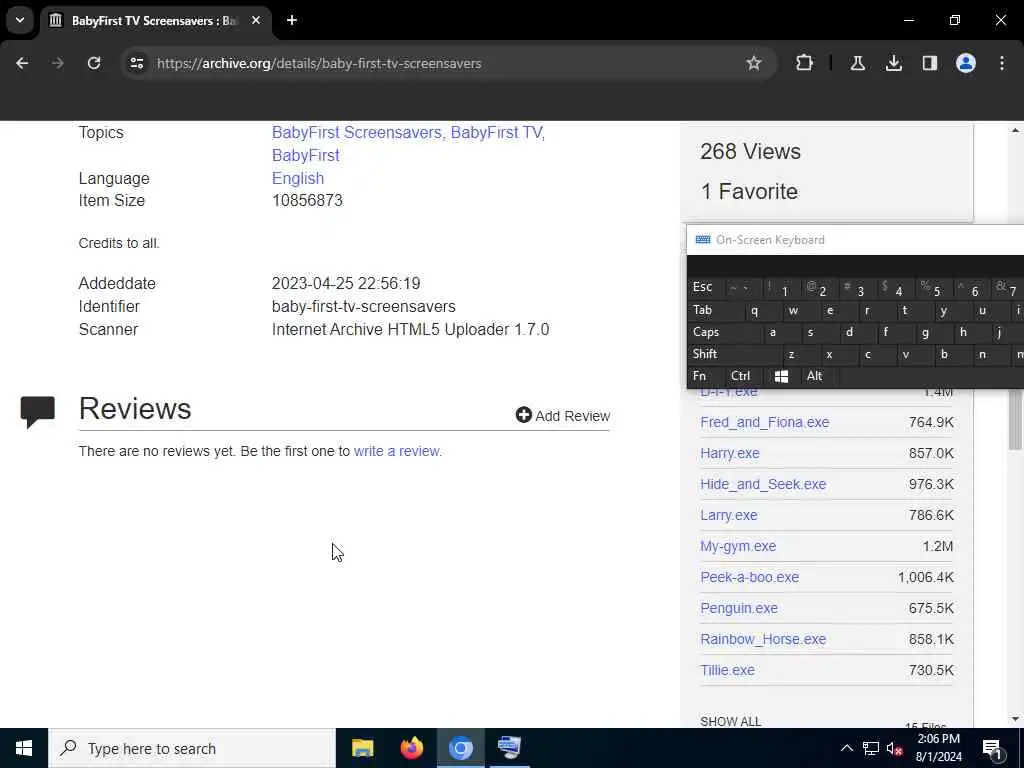Viewport: 1024px width, 768px height.
Task: Download Larry.exe file
Action: click(729, 515)
